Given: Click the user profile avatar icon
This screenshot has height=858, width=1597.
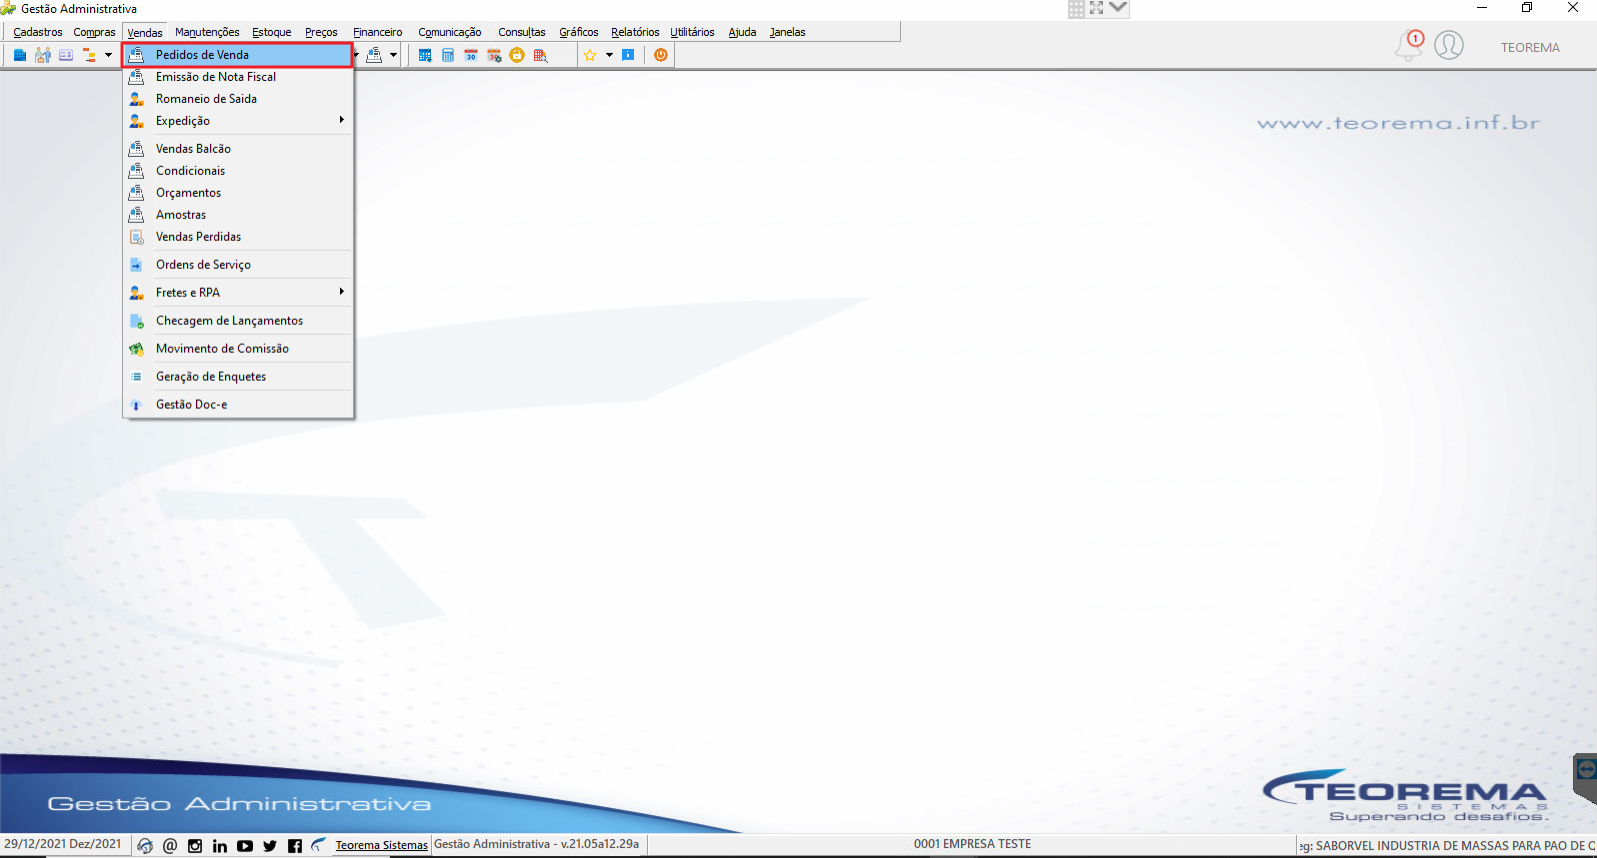Looking at the screenshot, I should pos(1449,45).
